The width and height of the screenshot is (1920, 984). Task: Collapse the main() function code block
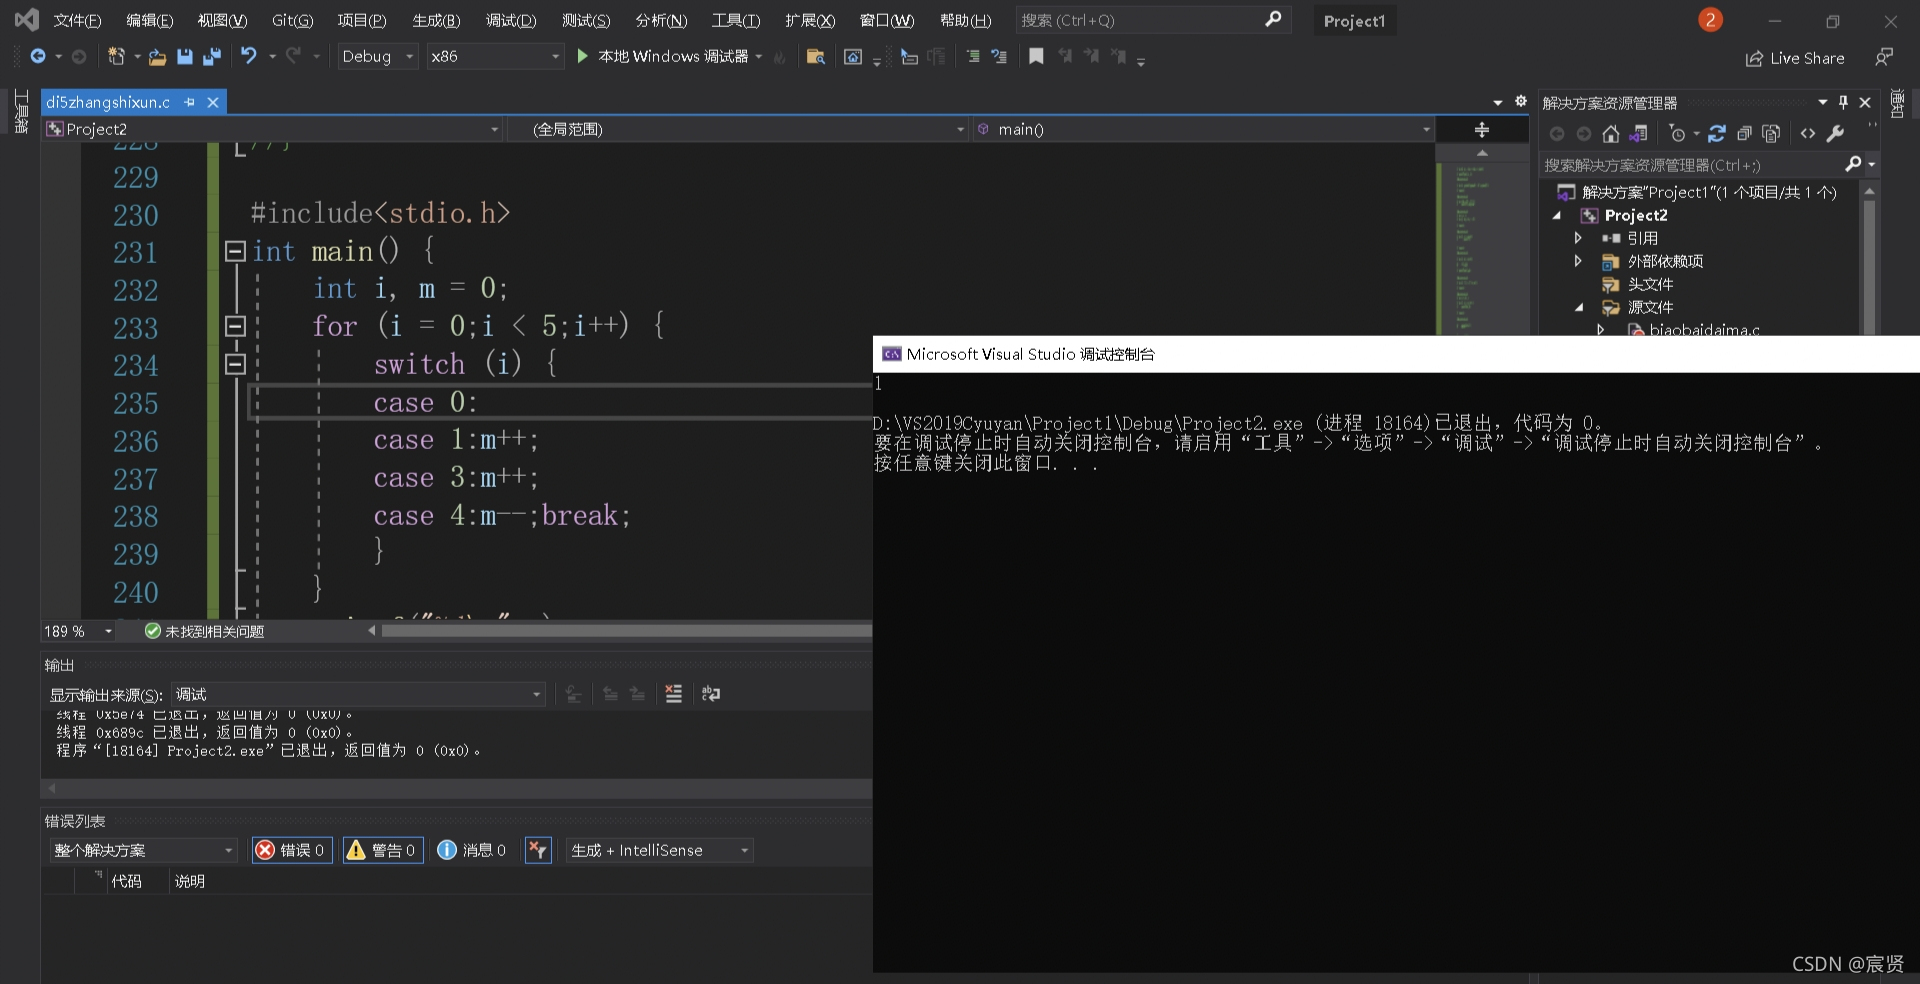point(235,251)
